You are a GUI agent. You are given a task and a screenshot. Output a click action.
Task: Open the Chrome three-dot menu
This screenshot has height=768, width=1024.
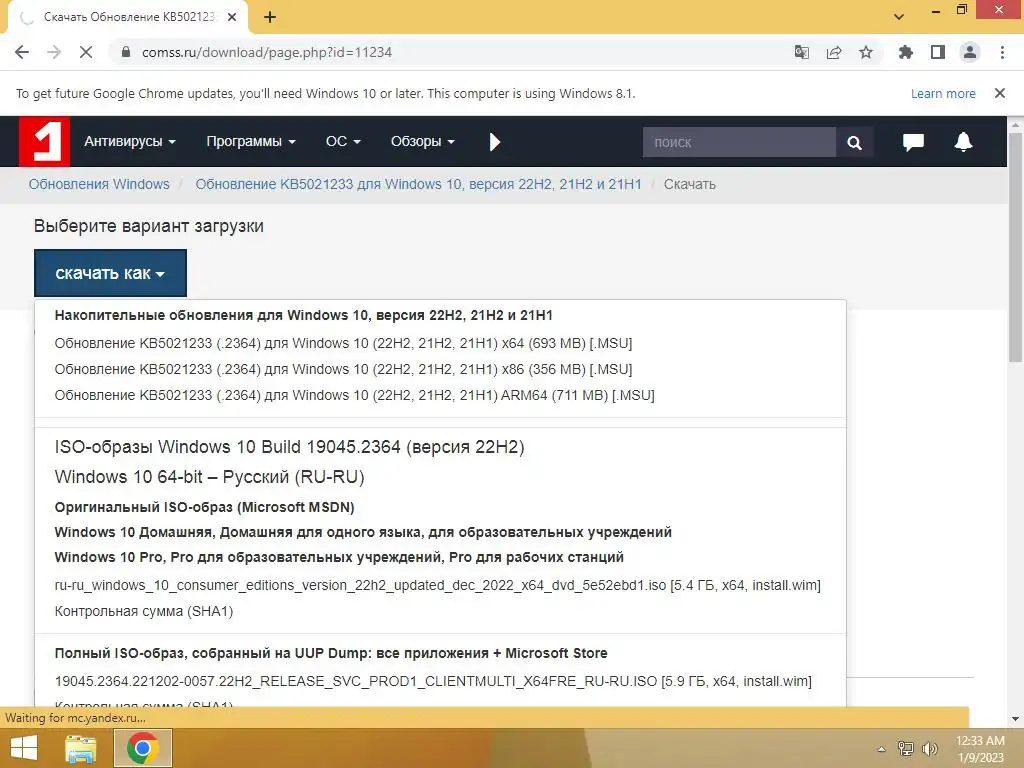[x=1002, y=52]
